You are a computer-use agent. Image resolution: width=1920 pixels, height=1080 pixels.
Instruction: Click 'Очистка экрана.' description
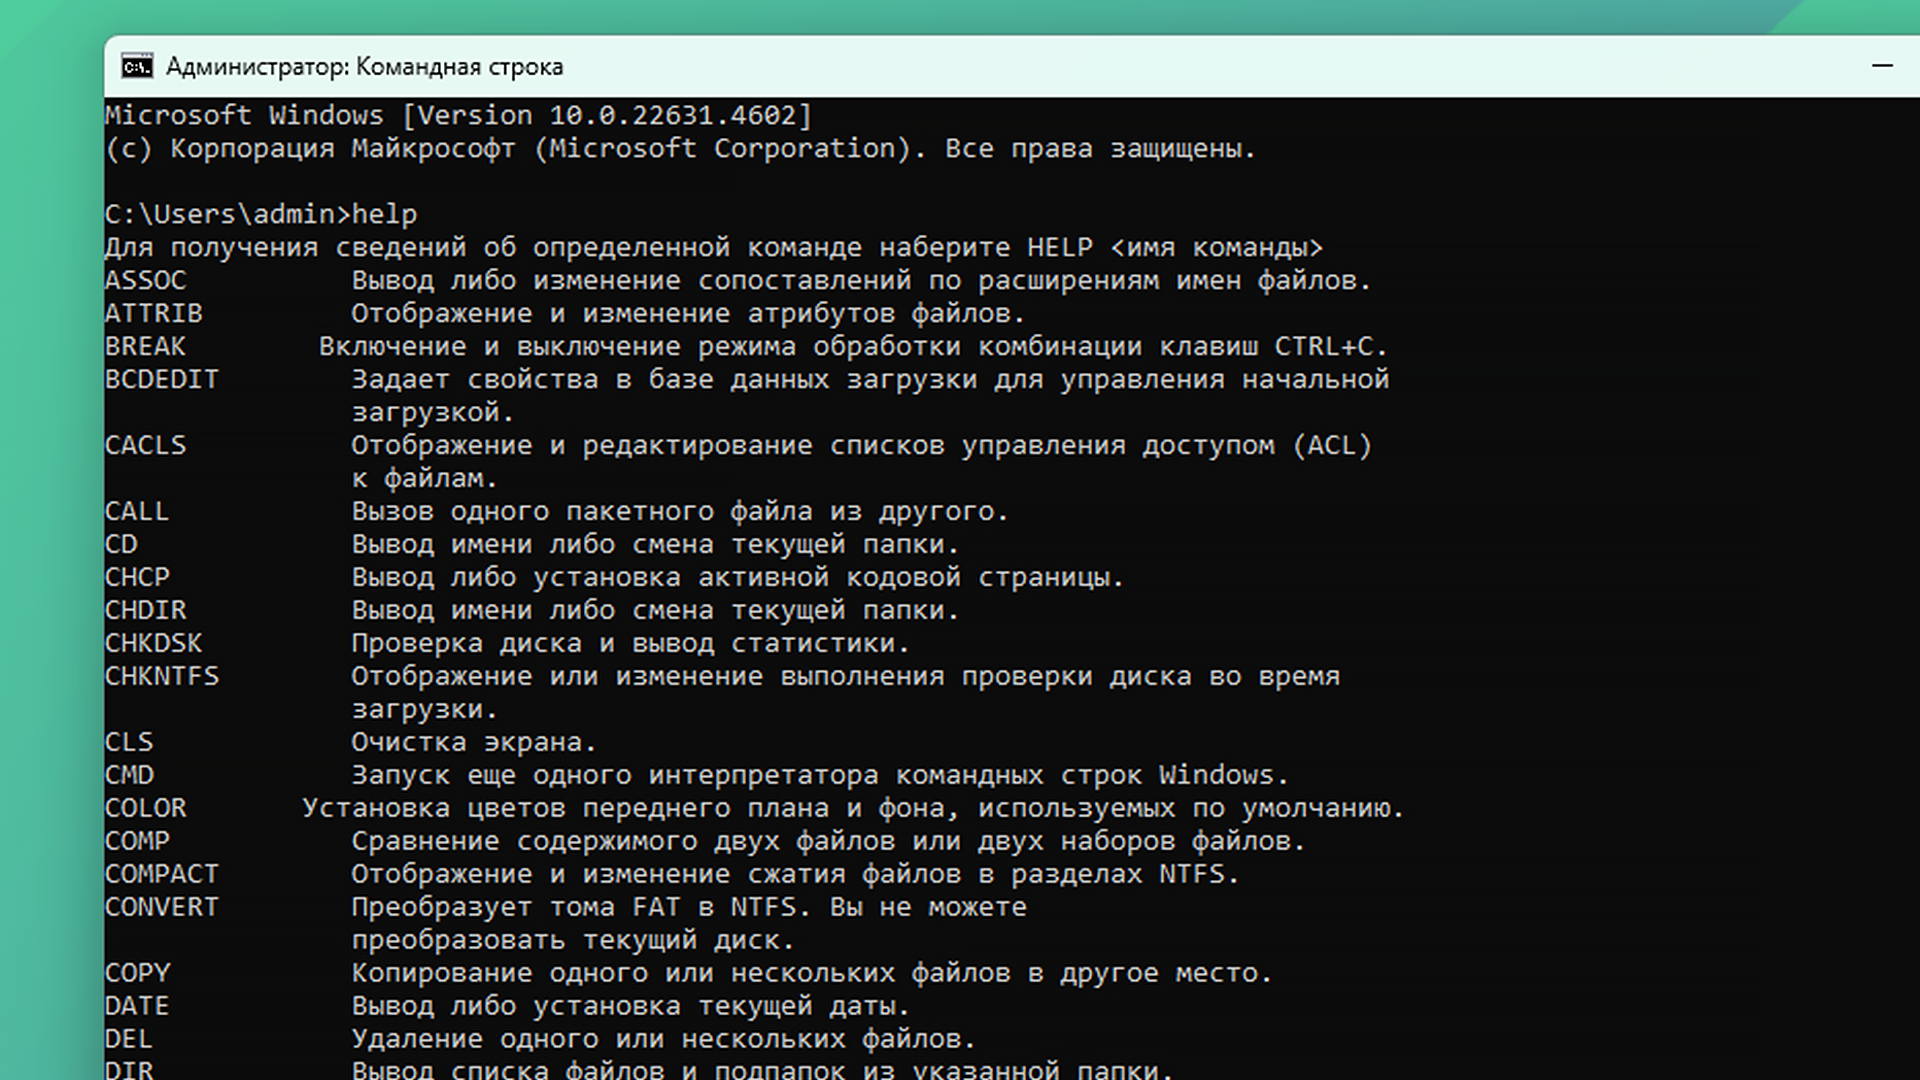click(x=474, y=742)
